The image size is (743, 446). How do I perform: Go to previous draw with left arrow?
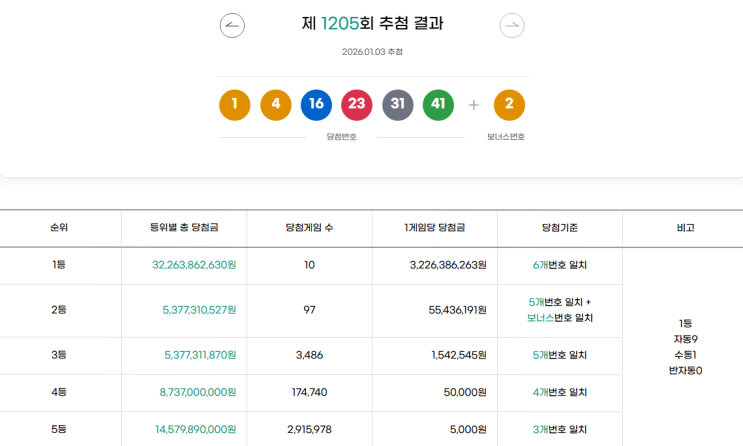pyautogui.click(x=232, y=26)
